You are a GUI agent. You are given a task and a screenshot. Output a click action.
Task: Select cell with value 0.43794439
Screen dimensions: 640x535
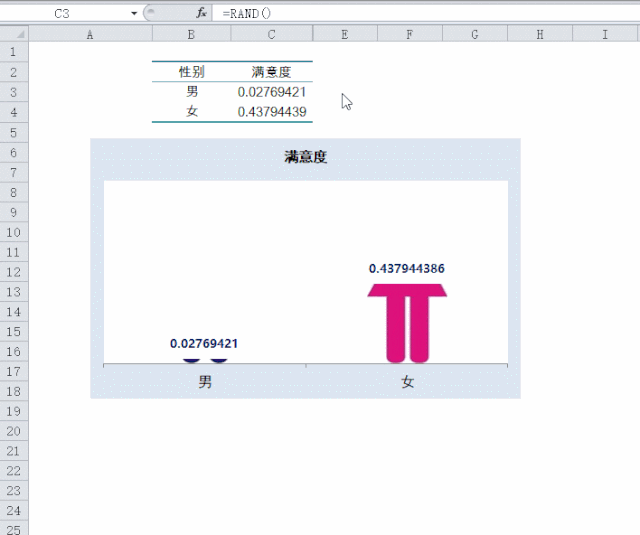[x=271, y=112]
